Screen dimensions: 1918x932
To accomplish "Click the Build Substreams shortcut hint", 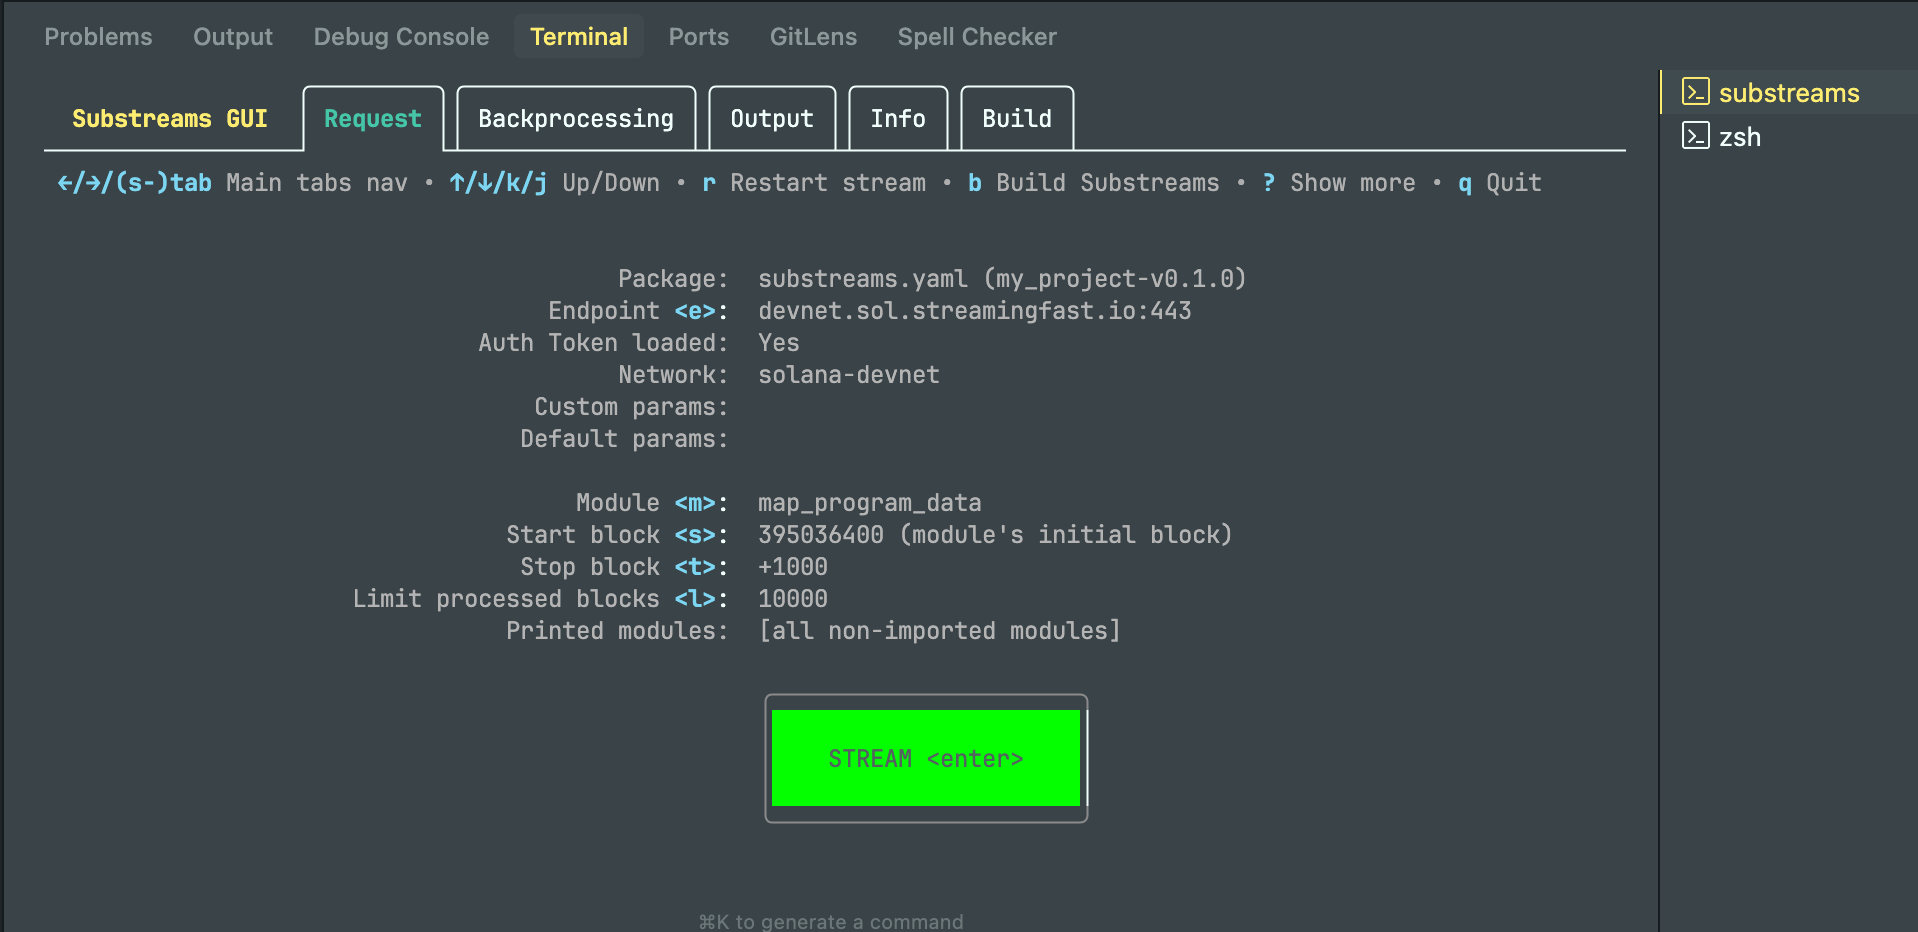I will pyautogui.click(x=1094, y=183).
